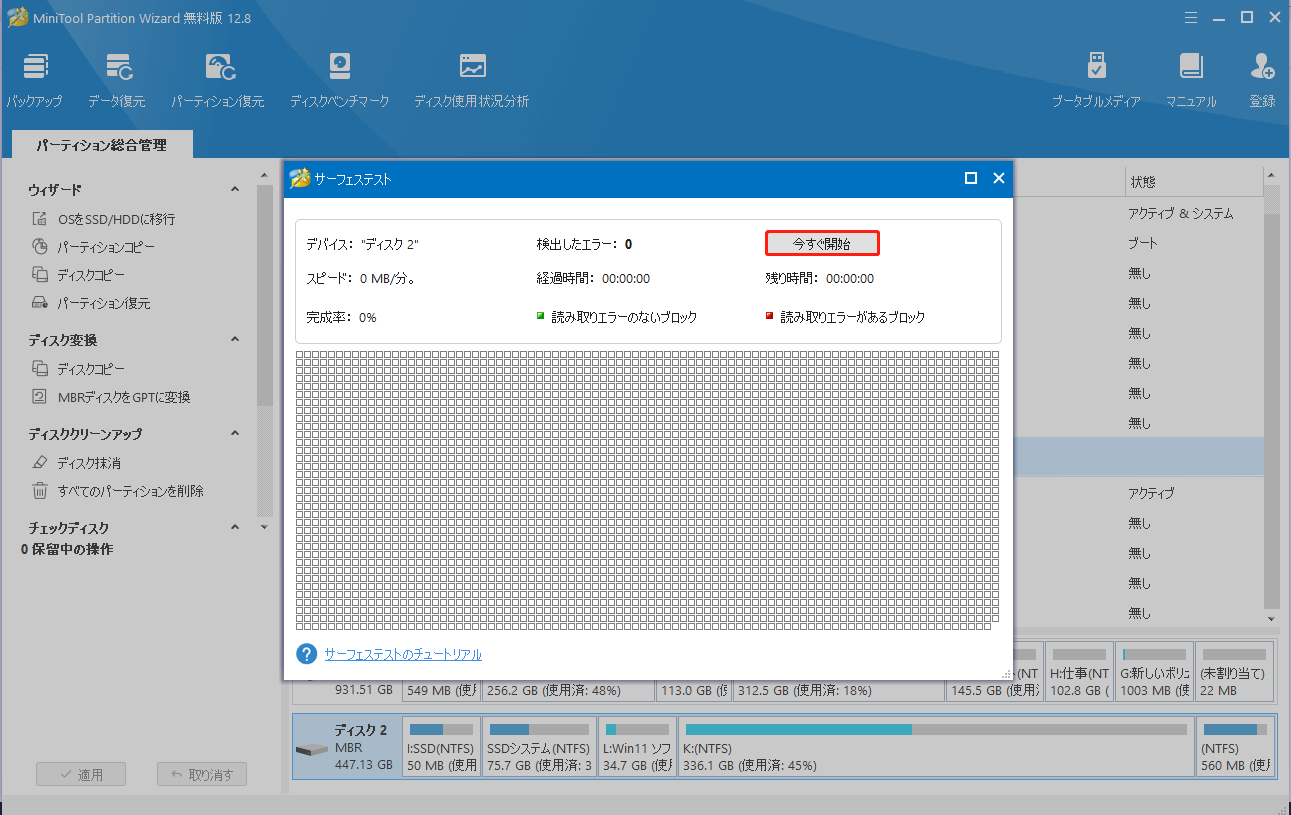Viewport: 1291px width, 815px height.
Task: Select the G:新しいボリューム partition block
Action: click(1155, 672)
